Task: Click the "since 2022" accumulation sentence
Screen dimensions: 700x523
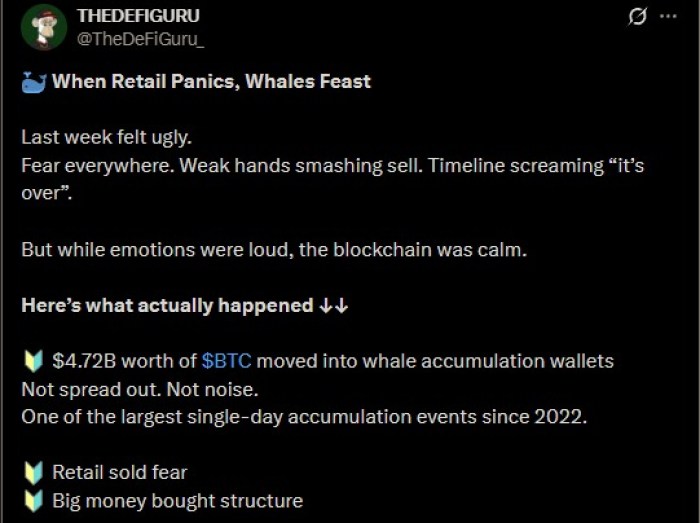Action: click(x=303, y=416)
